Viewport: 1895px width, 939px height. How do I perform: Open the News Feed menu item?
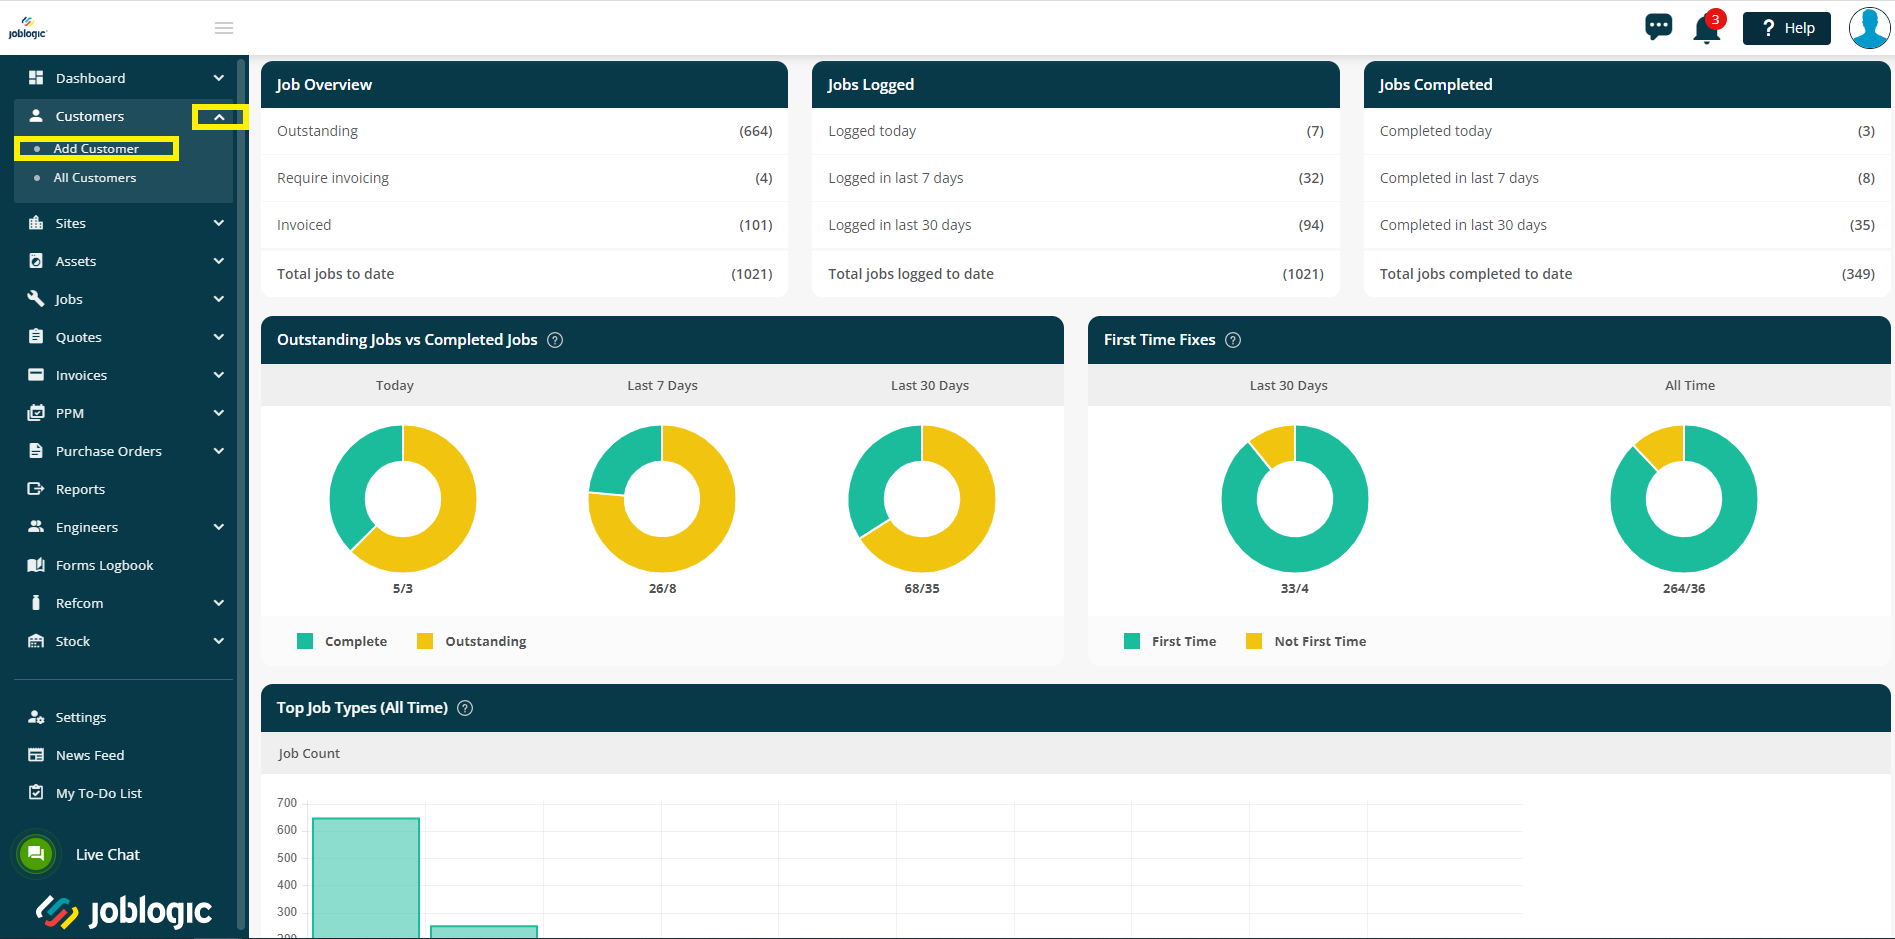(x=90, y=755)
